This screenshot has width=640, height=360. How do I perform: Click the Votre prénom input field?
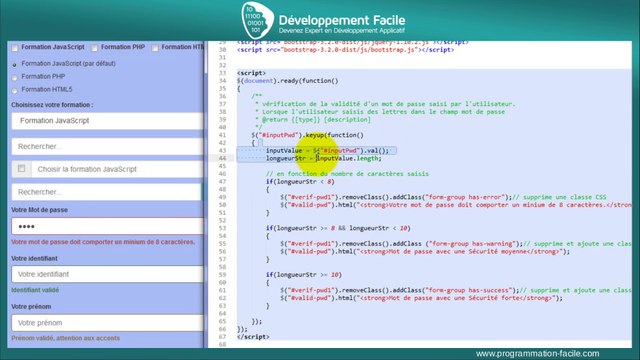point(107,323)
